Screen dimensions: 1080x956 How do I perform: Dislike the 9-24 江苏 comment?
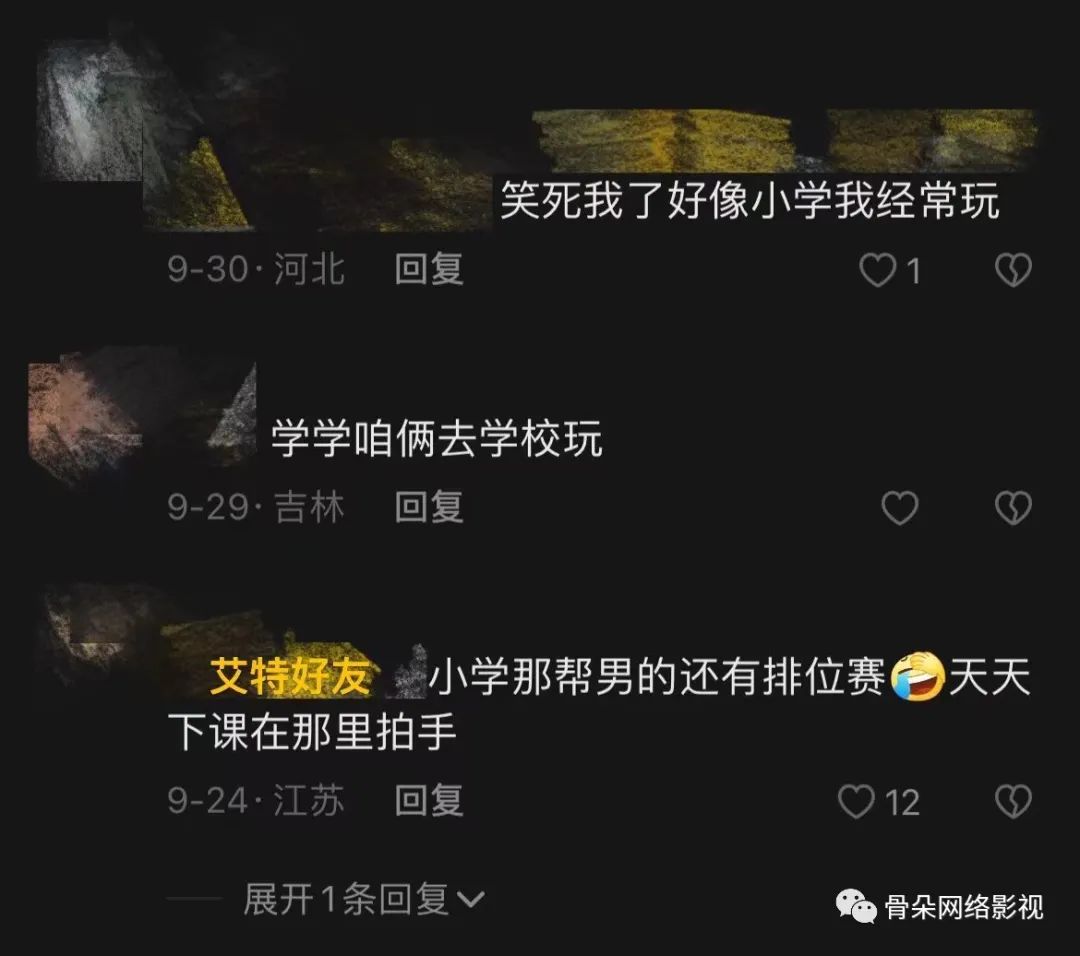coord(1012,802)
